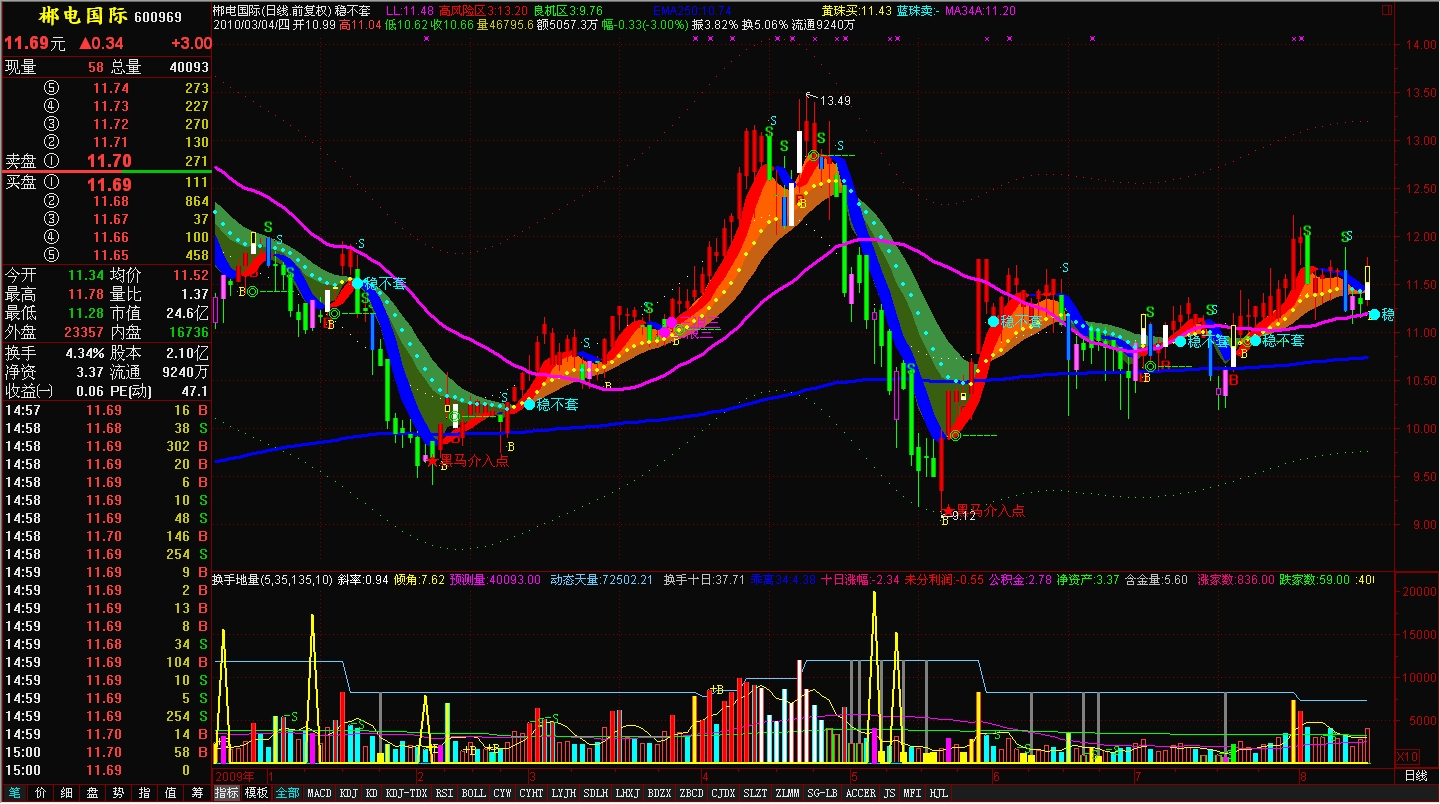
Task: Click the 动态天量:72502.21 value
Action: (601, 579)
